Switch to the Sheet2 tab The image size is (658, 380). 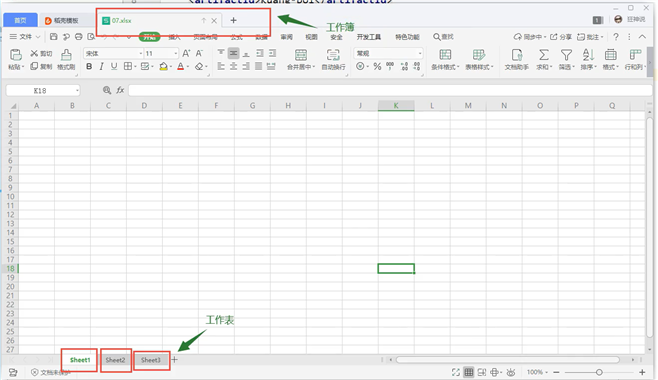(x=115, y=360)
